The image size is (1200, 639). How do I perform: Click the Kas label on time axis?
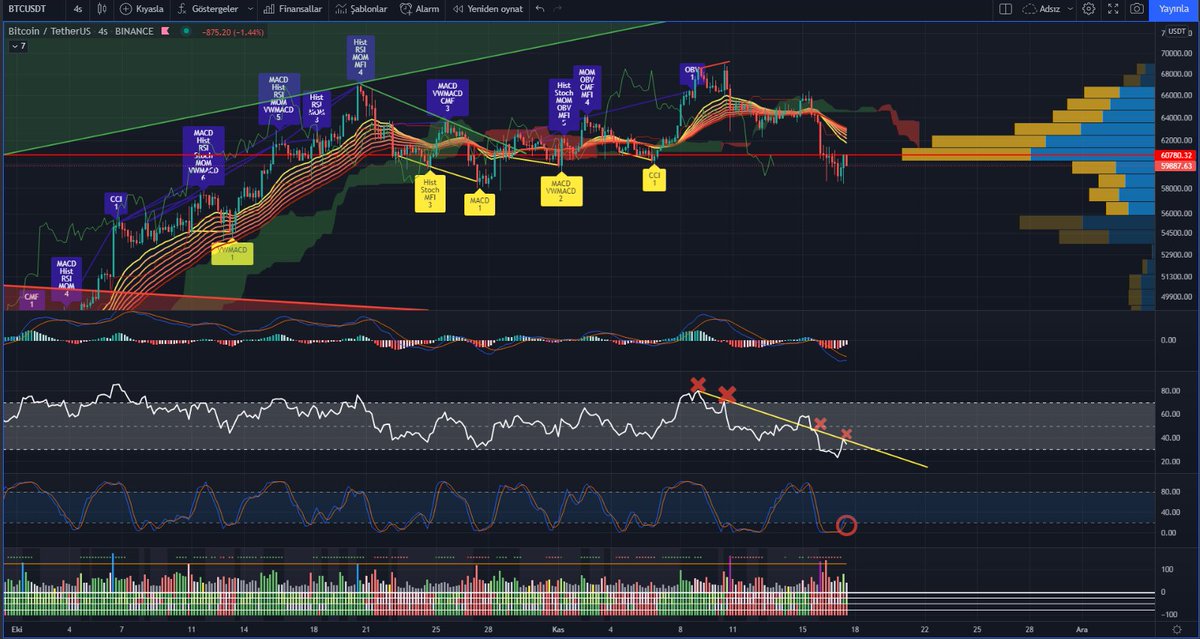559,630
